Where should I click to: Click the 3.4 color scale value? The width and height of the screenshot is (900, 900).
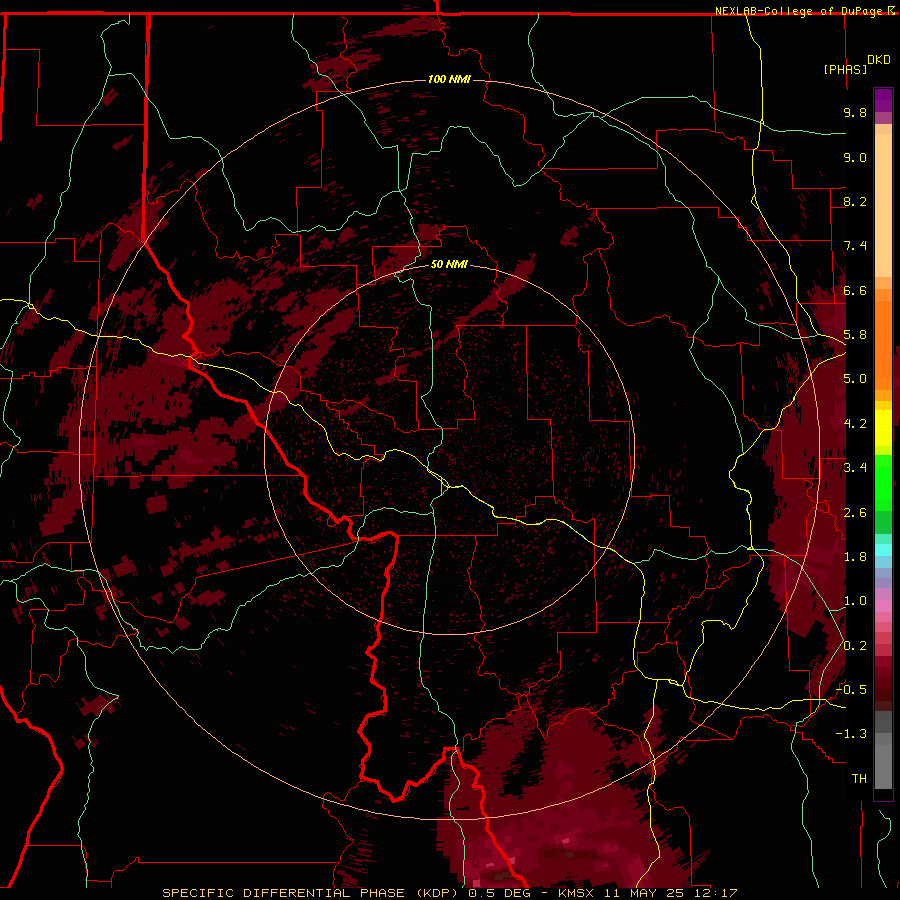click(855, 468)
